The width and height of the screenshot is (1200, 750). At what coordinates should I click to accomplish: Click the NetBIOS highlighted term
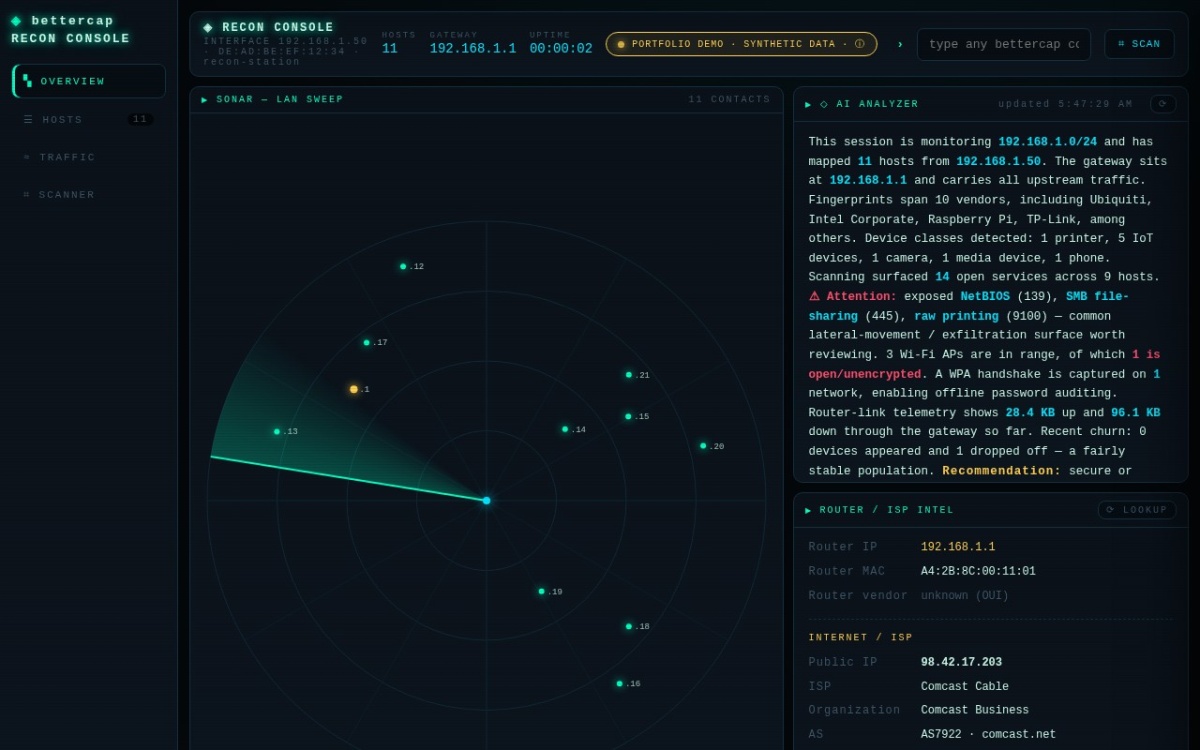(985, 297)
